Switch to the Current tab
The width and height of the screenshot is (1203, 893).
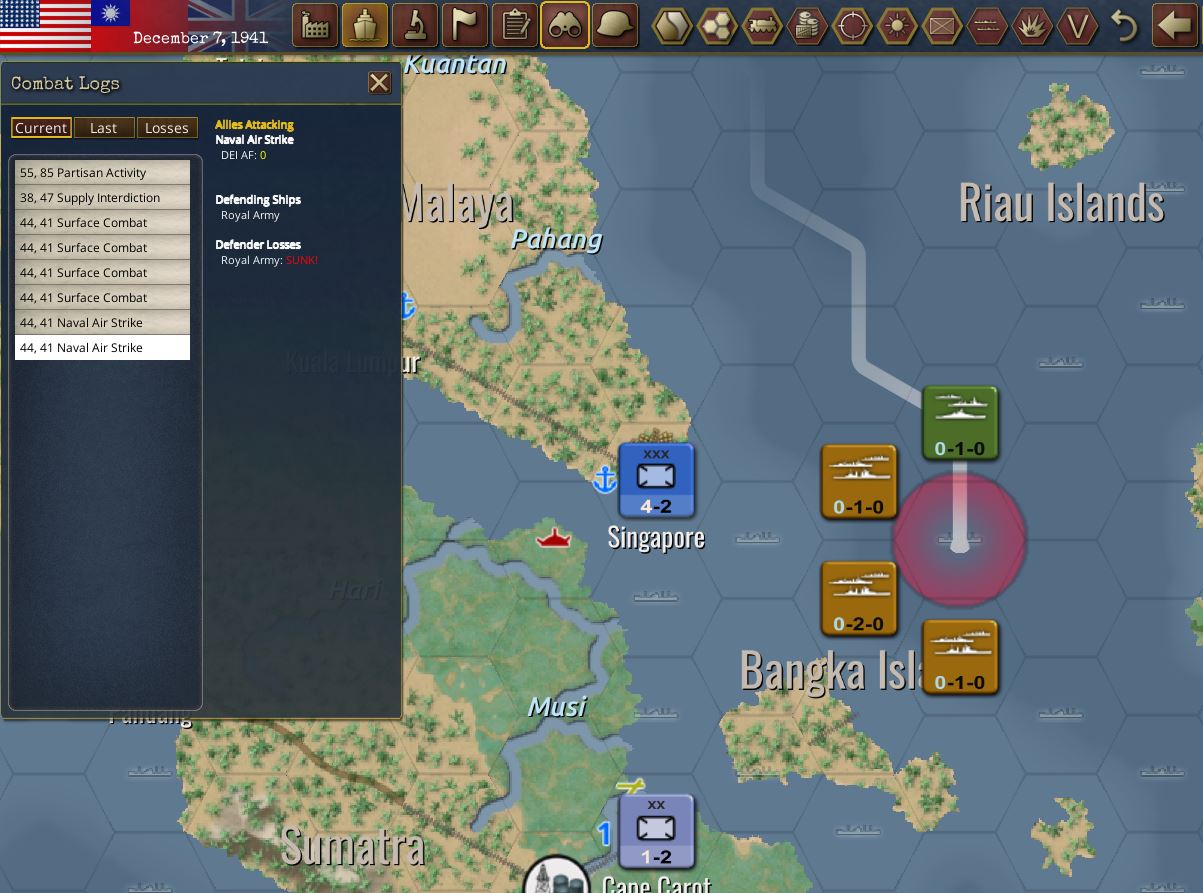pyautogui.click(x=41, y=128)
